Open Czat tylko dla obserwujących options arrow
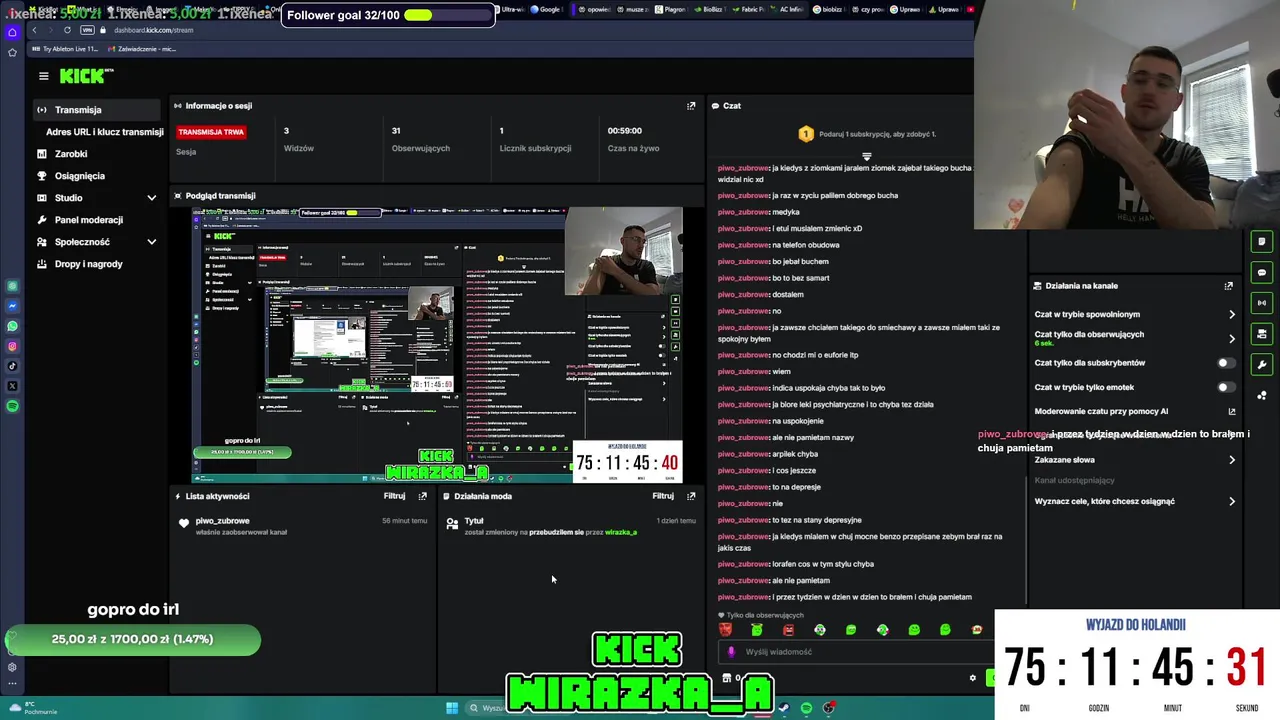 pos(1232,338)
